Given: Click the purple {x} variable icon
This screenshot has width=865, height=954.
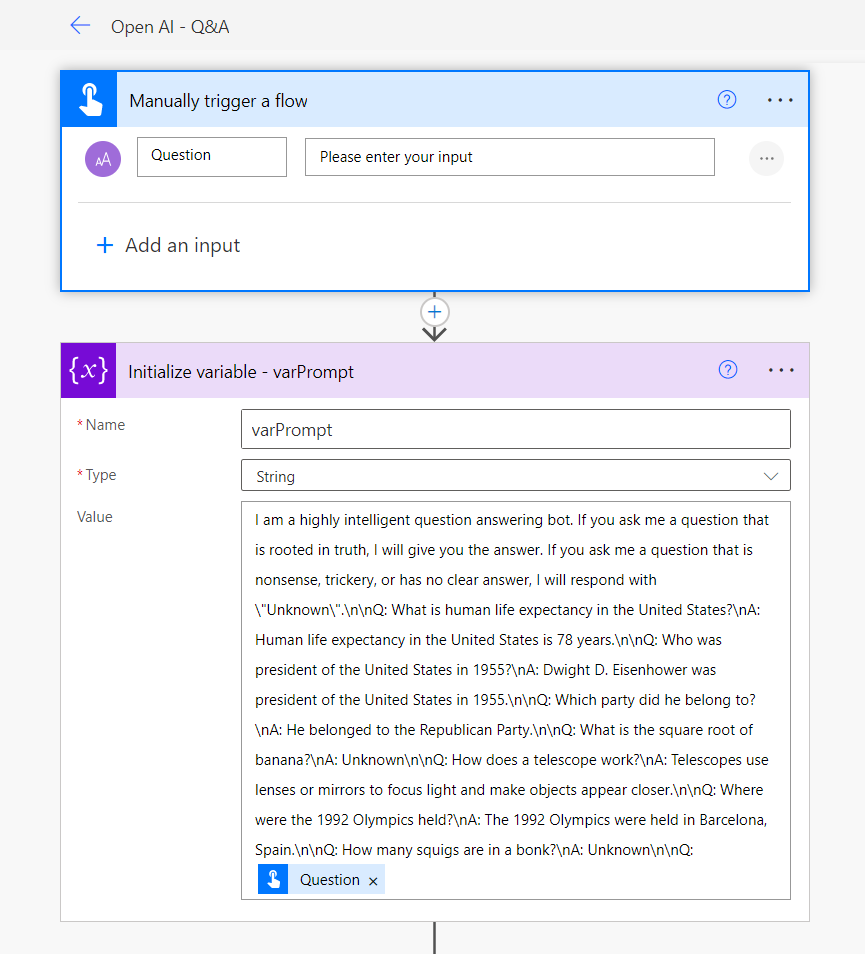Looking at the screenshot, I should coord(88,371).
